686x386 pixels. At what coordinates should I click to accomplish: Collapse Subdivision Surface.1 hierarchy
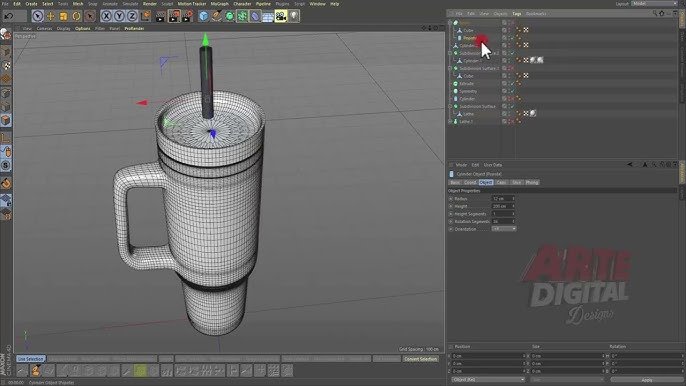(450, 68)
